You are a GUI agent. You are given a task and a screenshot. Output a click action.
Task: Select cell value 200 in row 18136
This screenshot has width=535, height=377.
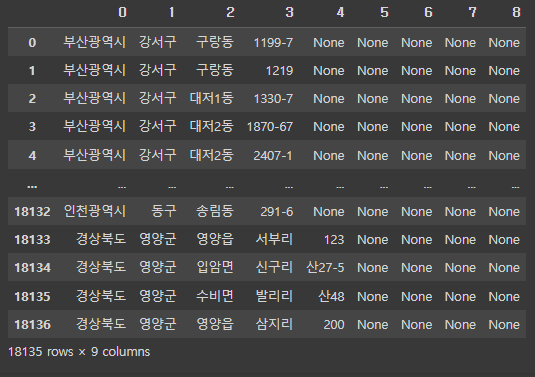[334, 324]
